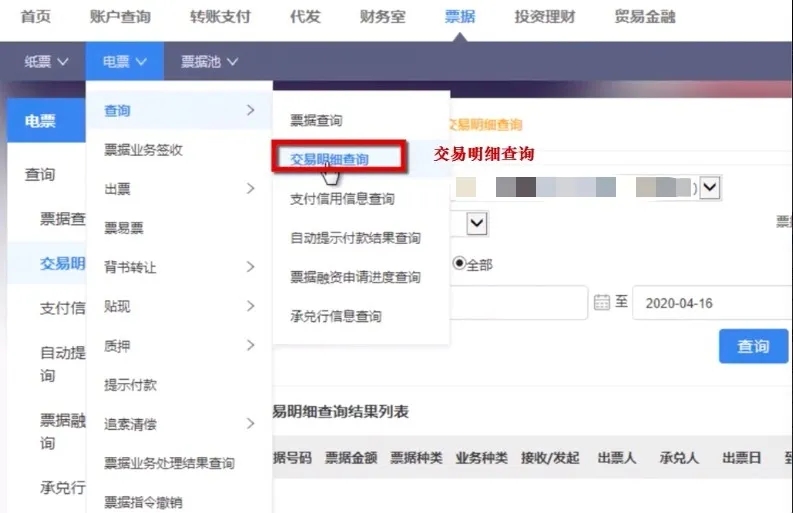Screen dimensions: 793x513
Task: Open 查询 submenu in the dropdown
Action: 179,110
